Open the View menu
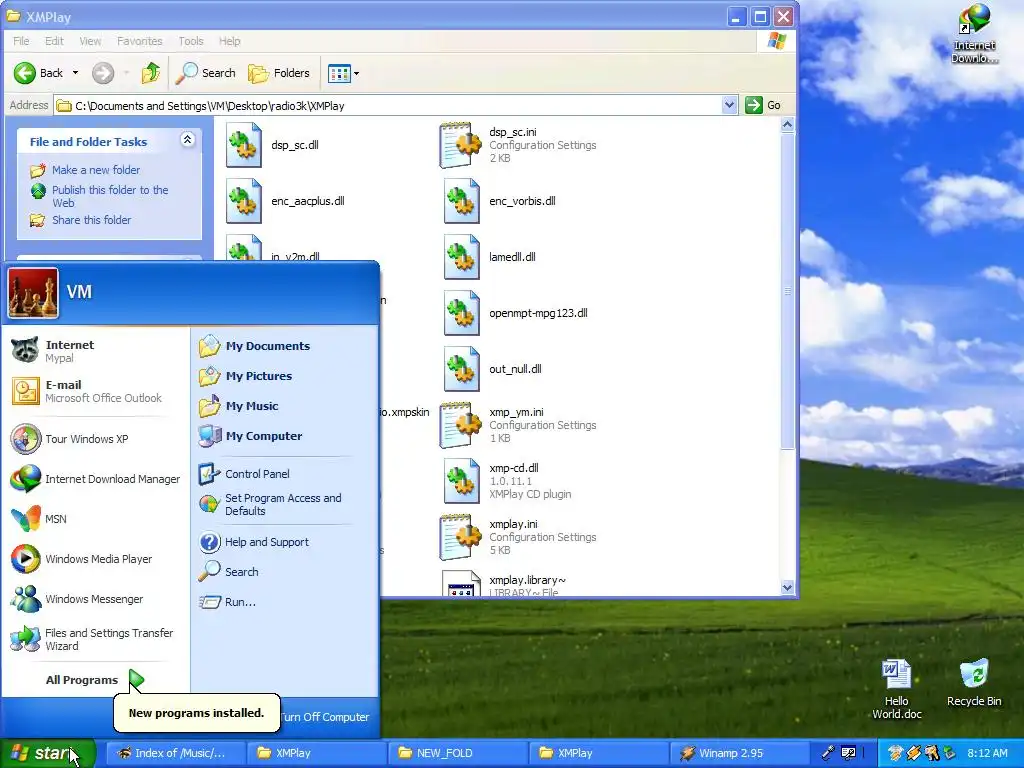The image size is (1024, 768). point(90,41)
